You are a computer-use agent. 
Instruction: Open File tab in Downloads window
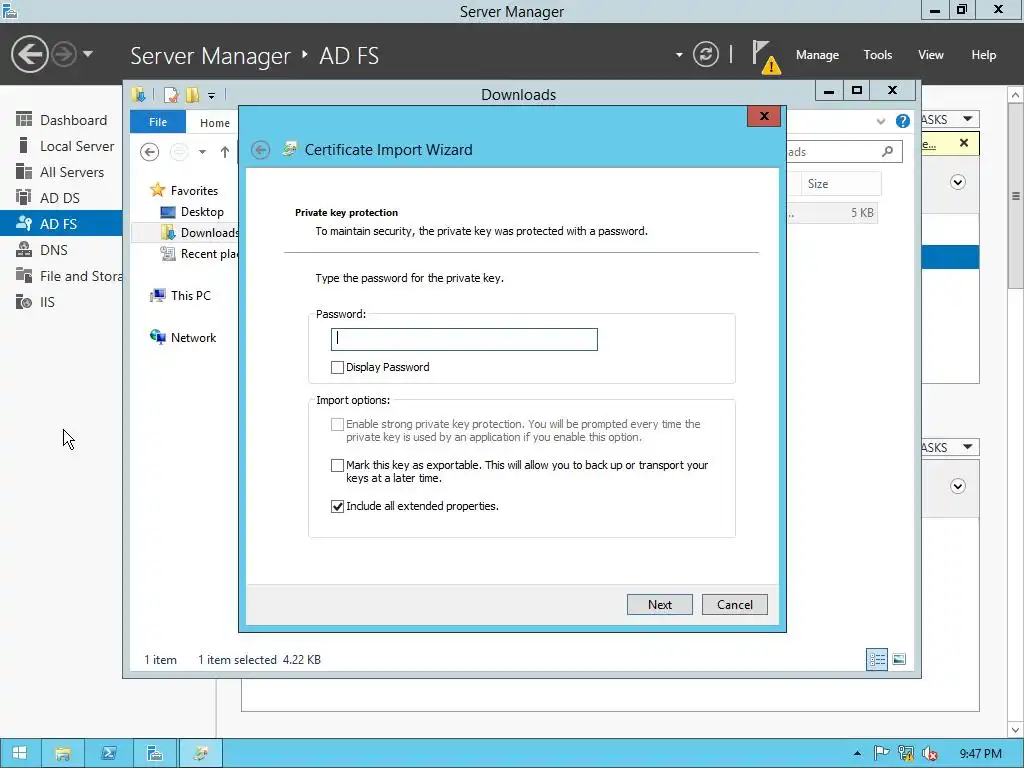[x=157, y=122]
